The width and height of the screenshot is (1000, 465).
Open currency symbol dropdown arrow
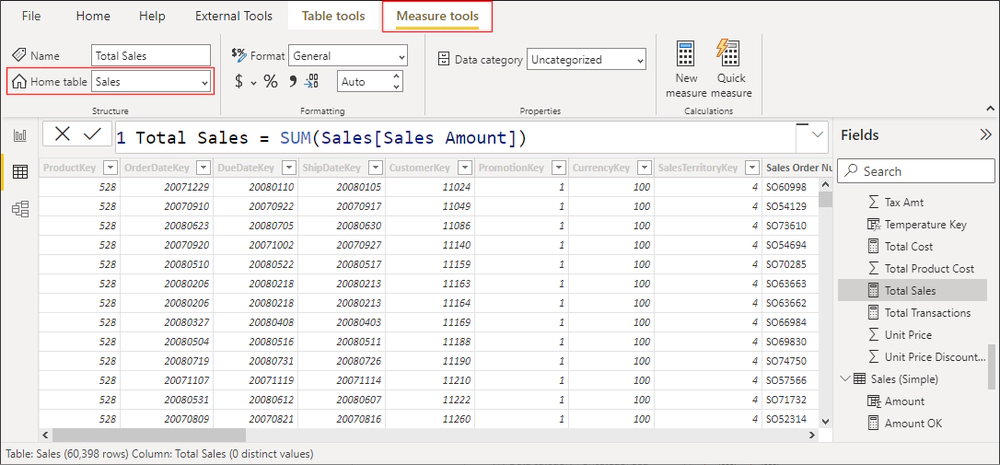click(x=253, y=82)
